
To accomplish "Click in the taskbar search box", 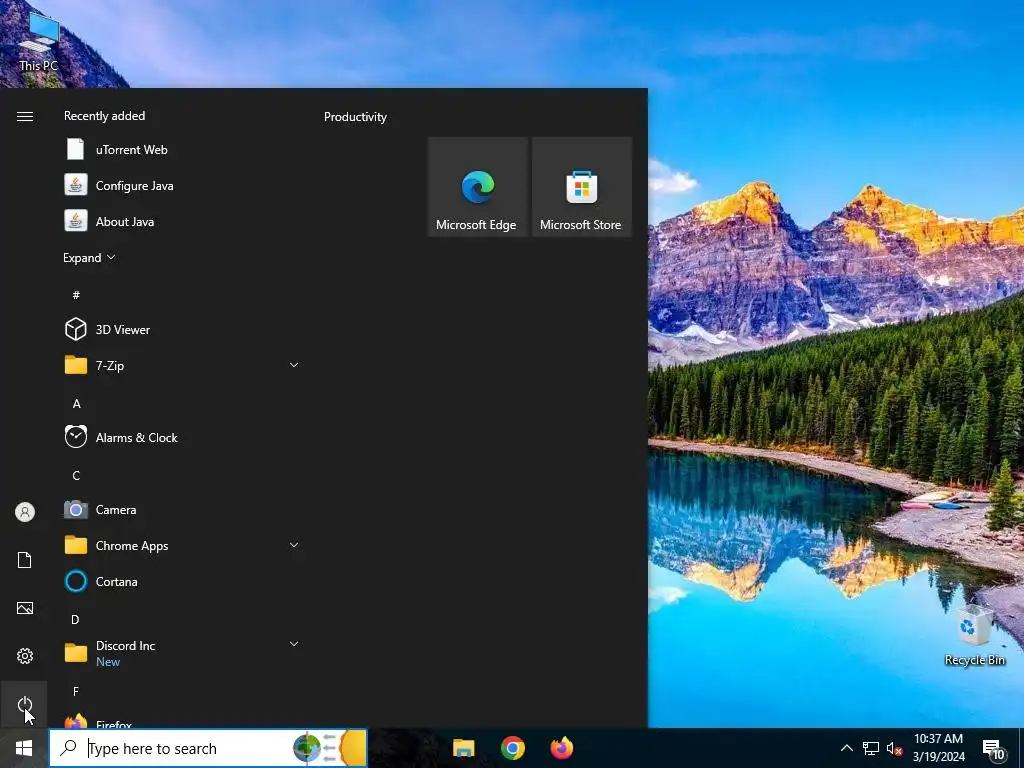I will [x=208, y=748].
